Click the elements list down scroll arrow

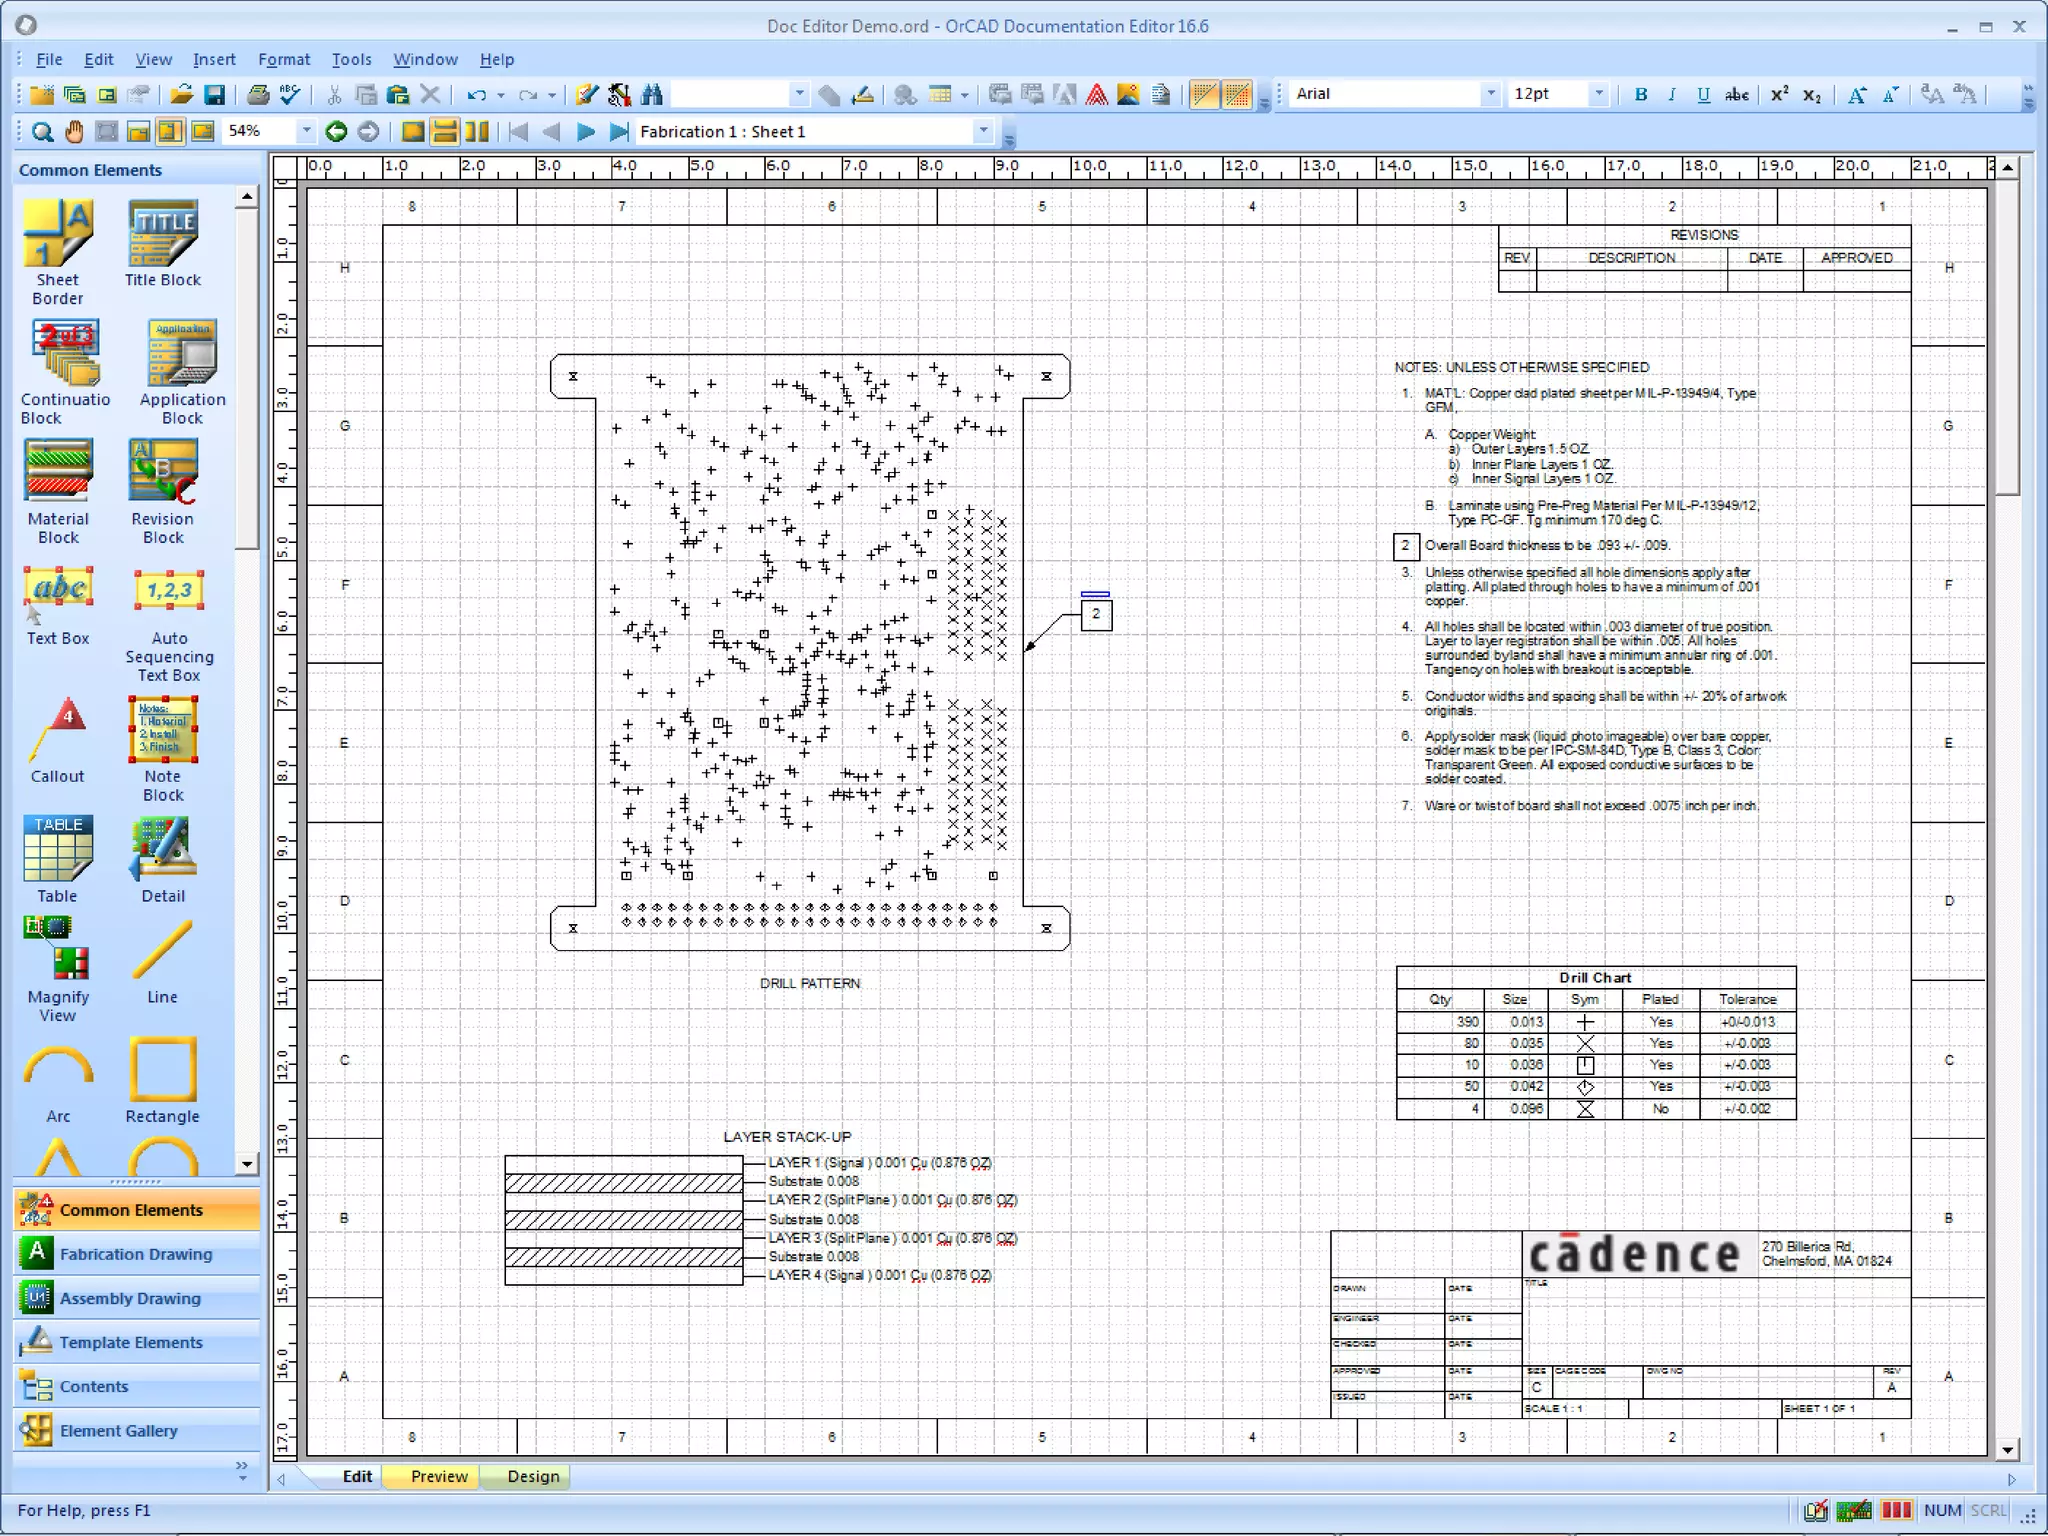247,1163
